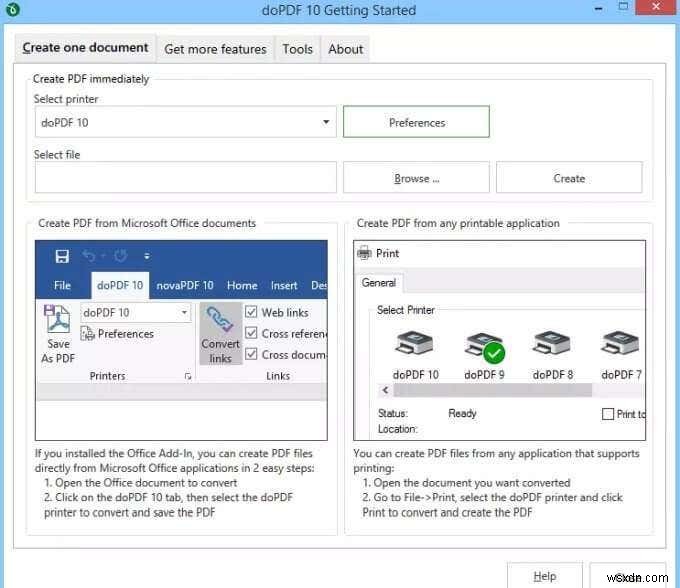Click the Convert links icon
The width and height of the screenshot is (680, 588).
point(220,319)
